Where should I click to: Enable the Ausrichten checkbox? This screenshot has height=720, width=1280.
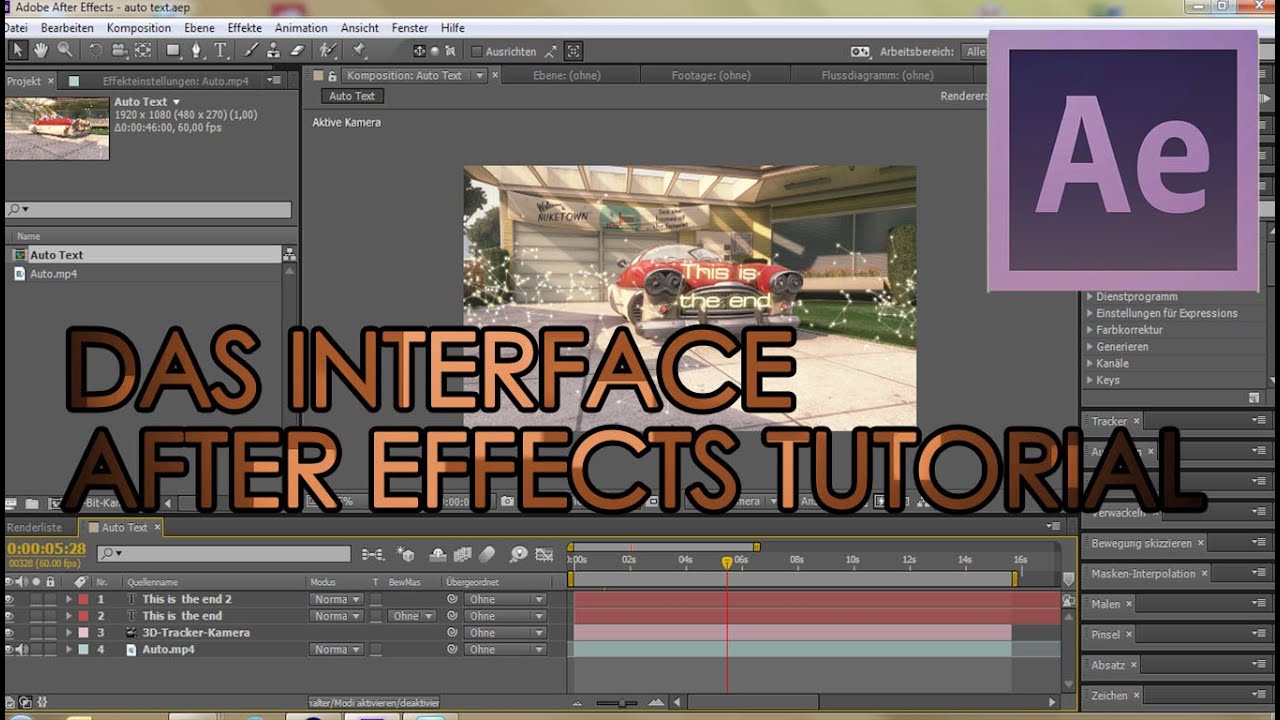[477, 51]
